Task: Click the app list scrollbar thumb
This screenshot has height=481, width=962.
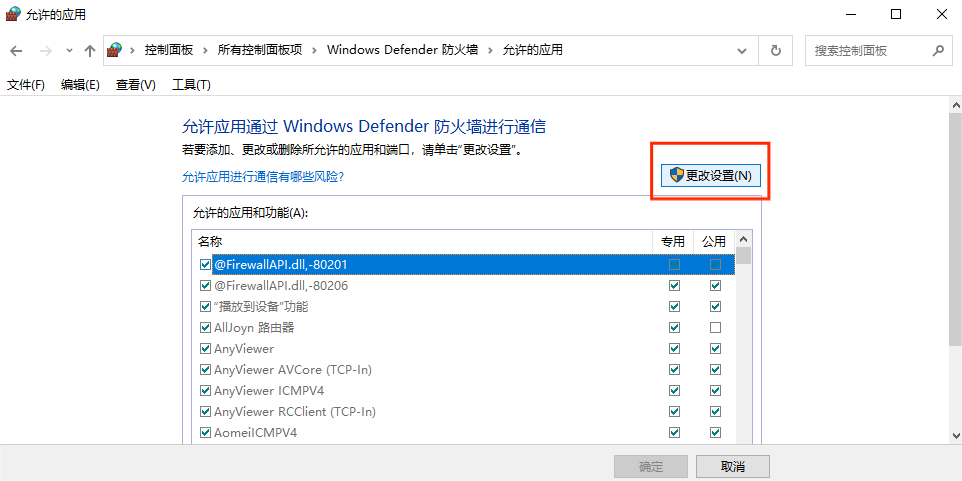Action: click(744, 255)
